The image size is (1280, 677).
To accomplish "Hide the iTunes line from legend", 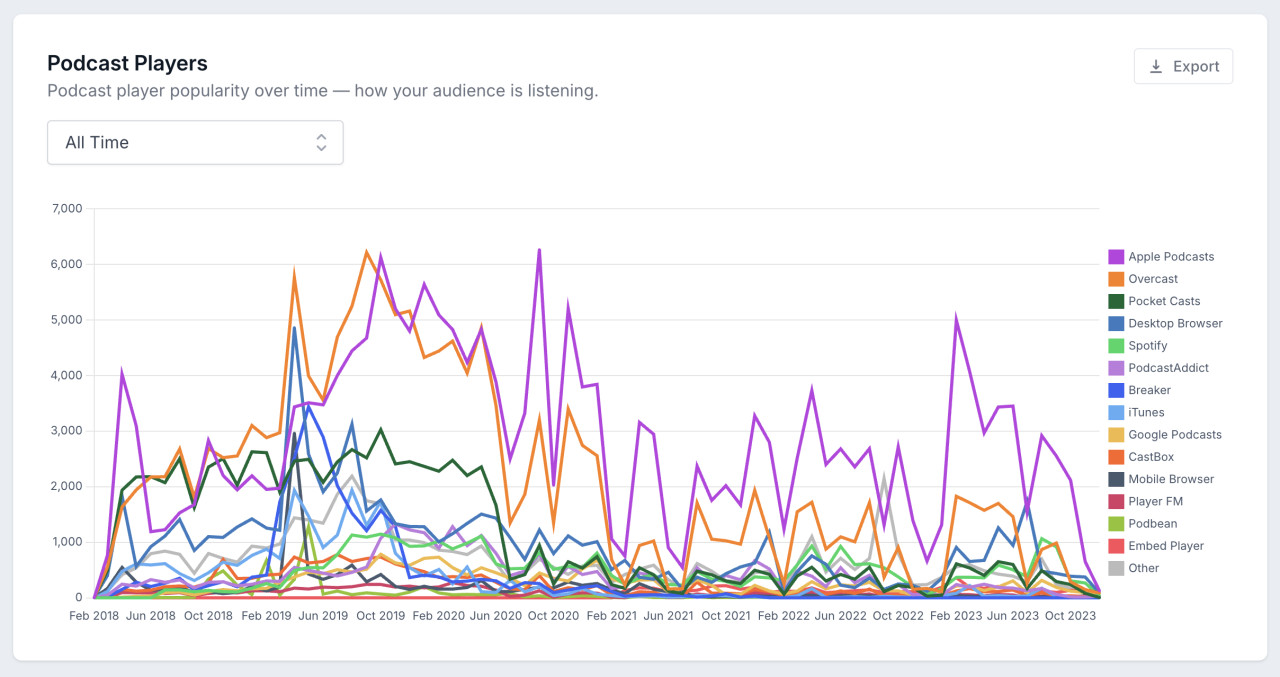I will tap(1146, 412).
